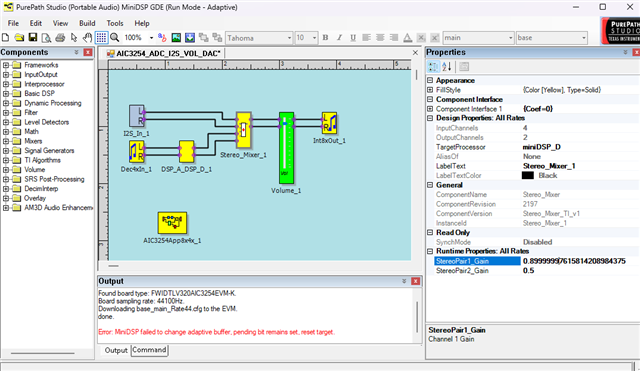This screenshot has width=640, height=371.
Task: Open the Tools menu
Action: click(x=115, y=23)
